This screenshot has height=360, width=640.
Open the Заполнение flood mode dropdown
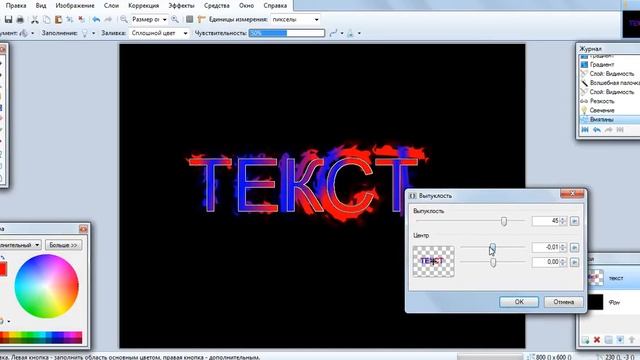93,33
